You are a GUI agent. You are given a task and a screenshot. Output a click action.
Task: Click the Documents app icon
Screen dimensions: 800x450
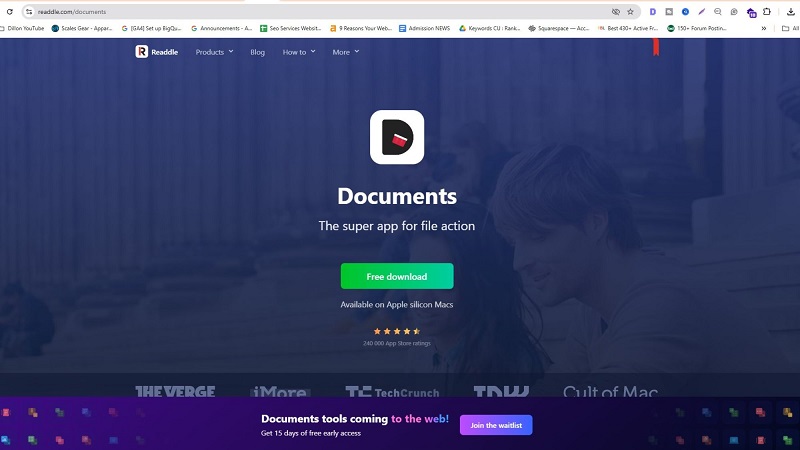click(x=397, y=137)
